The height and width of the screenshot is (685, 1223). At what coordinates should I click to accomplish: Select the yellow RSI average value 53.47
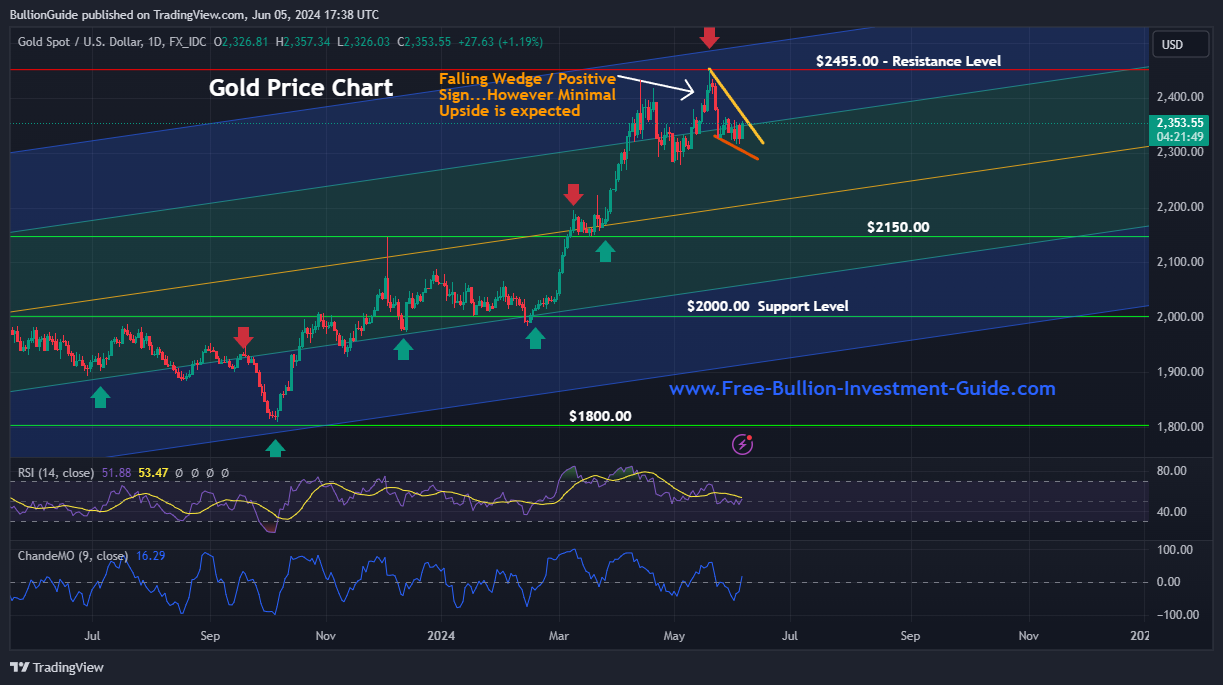154,472
